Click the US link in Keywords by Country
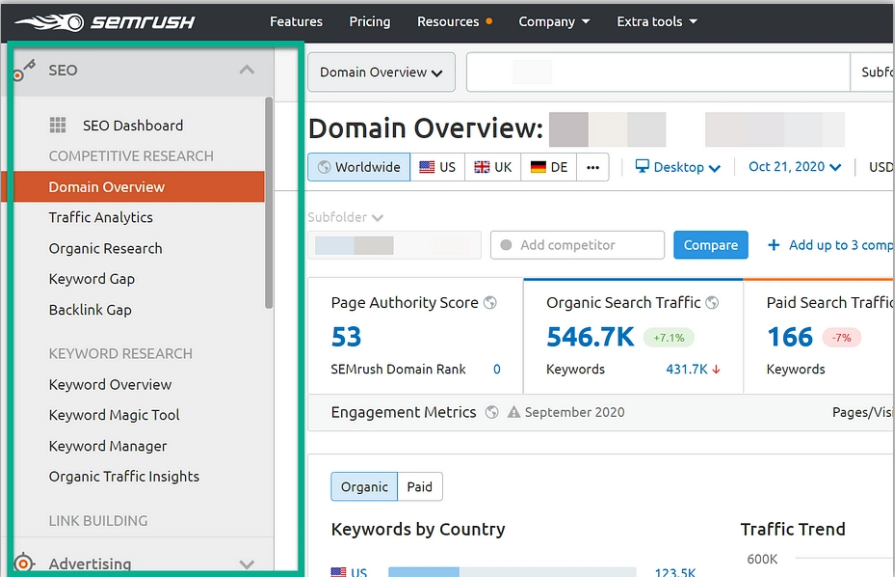The height and width of the screenshot is (577, 895). coord(359,571)
